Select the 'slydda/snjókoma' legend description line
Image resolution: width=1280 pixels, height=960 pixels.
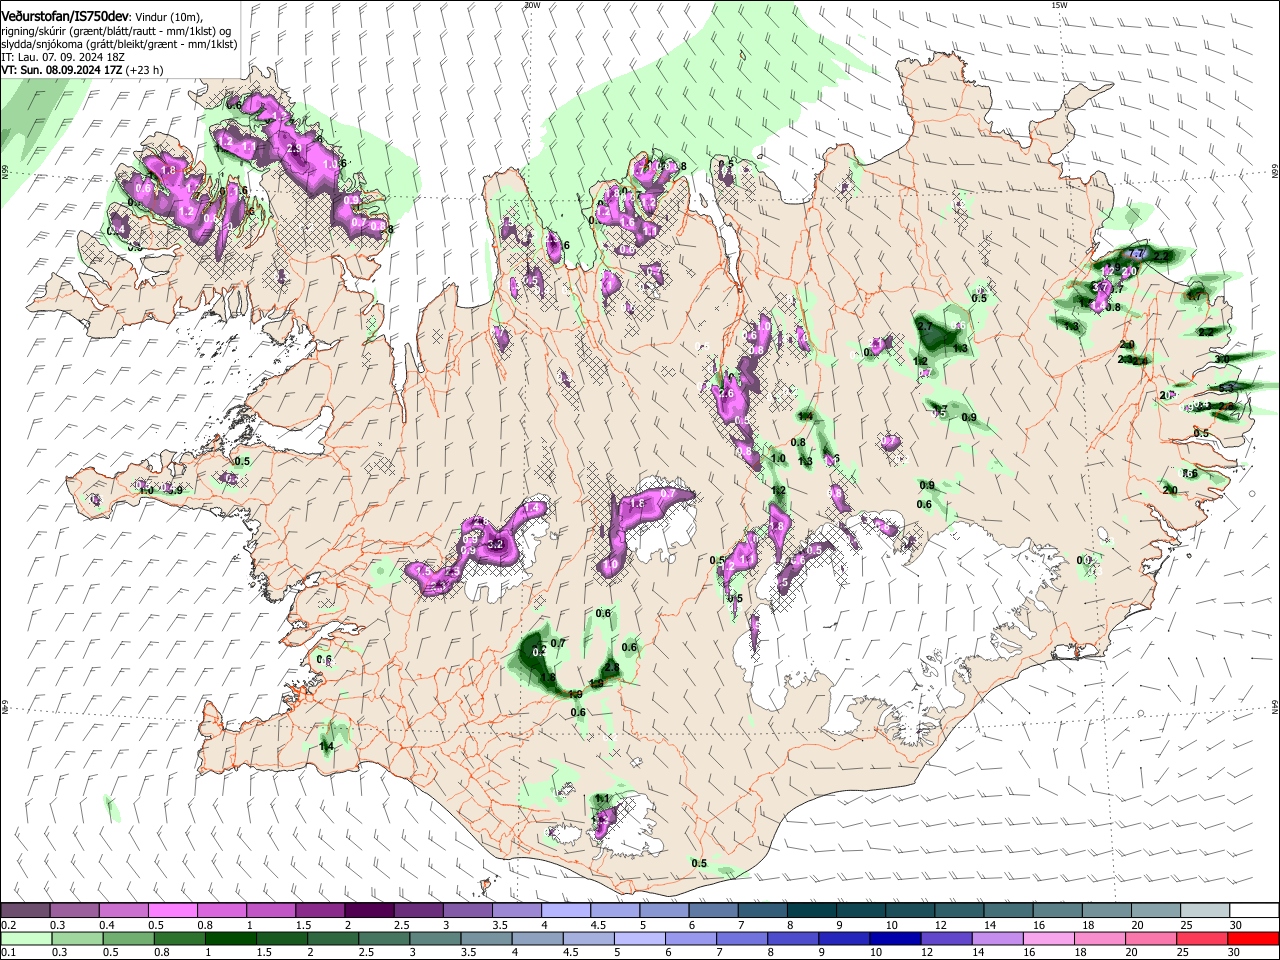[x=119, y=45]
